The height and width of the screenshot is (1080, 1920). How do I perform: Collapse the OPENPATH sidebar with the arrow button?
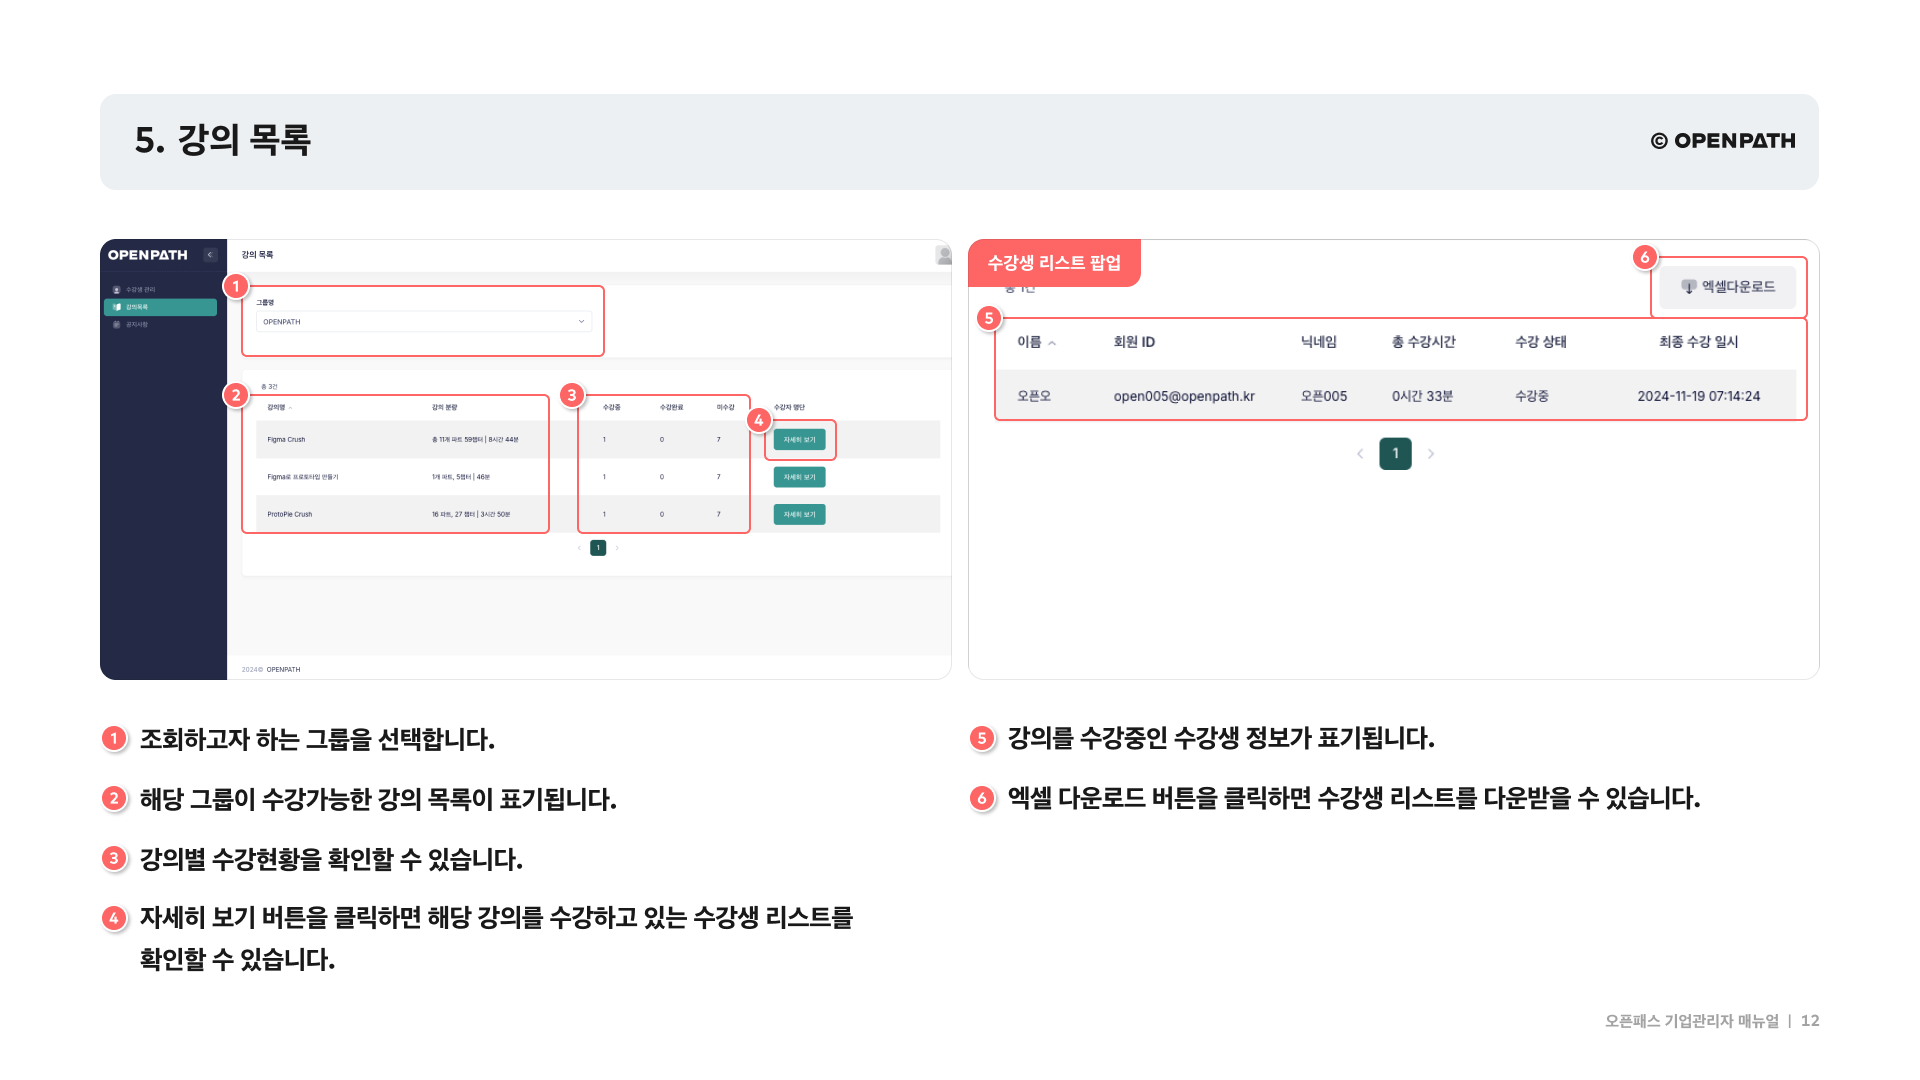(210, 255)
